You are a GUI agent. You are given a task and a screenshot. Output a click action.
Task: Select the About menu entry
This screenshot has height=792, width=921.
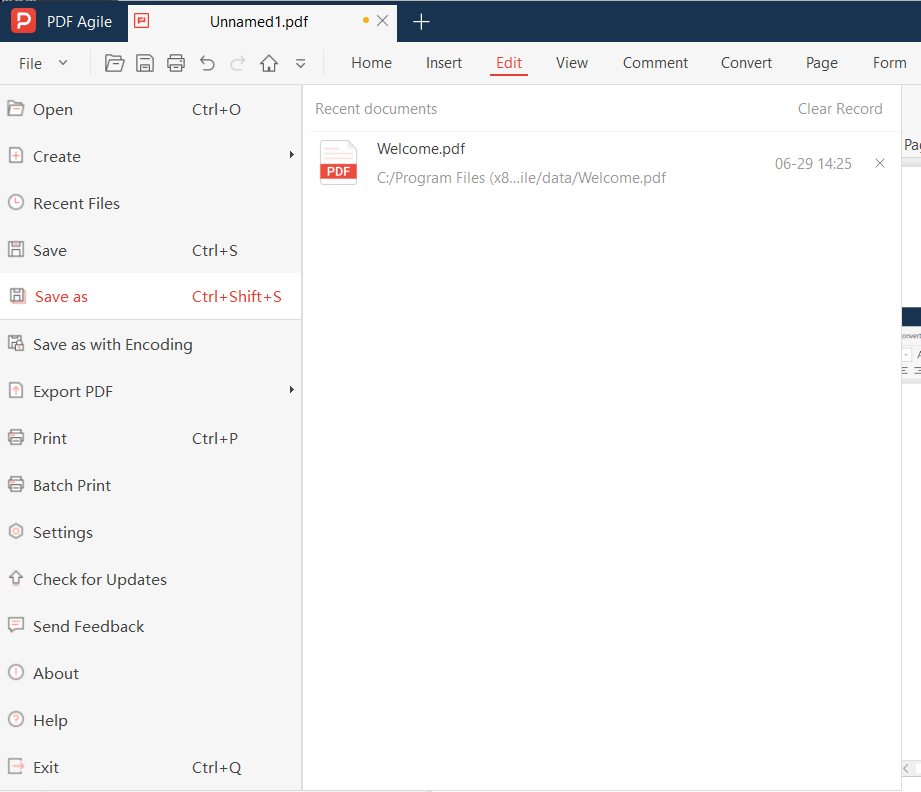coord(150,673)
